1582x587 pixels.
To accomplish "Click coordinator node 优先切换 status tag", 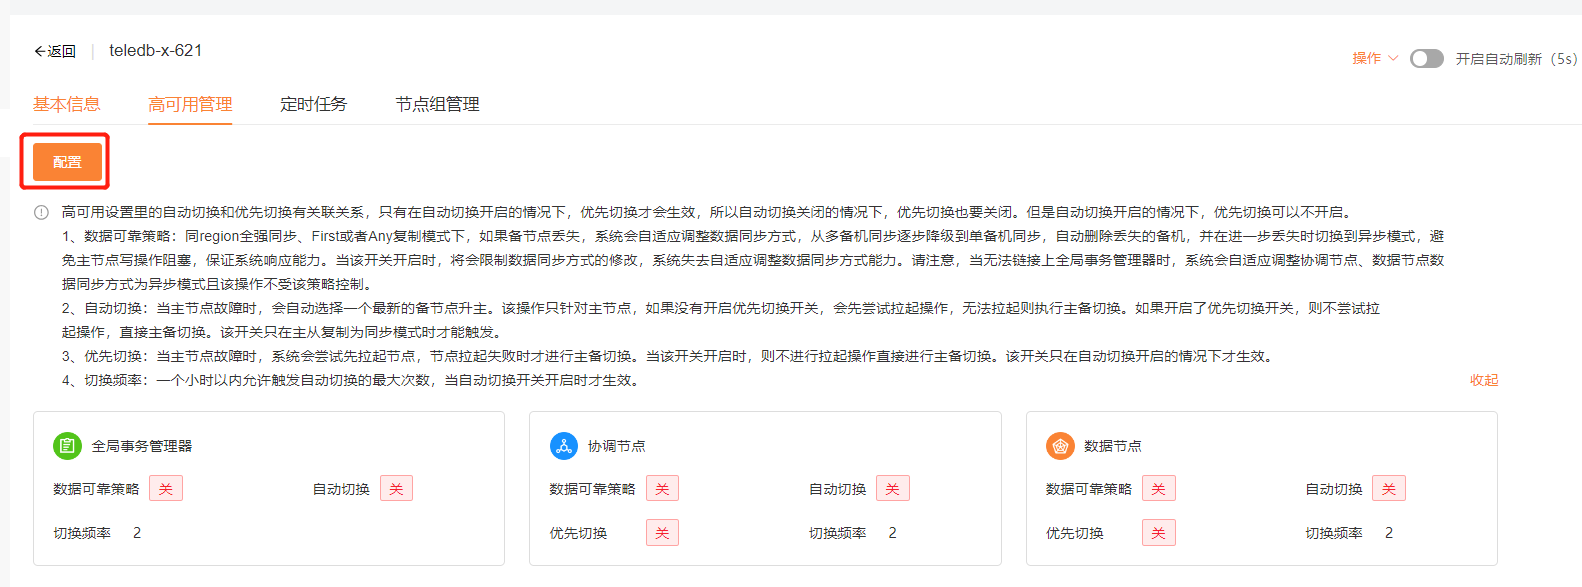I will [x=662, y=533].
